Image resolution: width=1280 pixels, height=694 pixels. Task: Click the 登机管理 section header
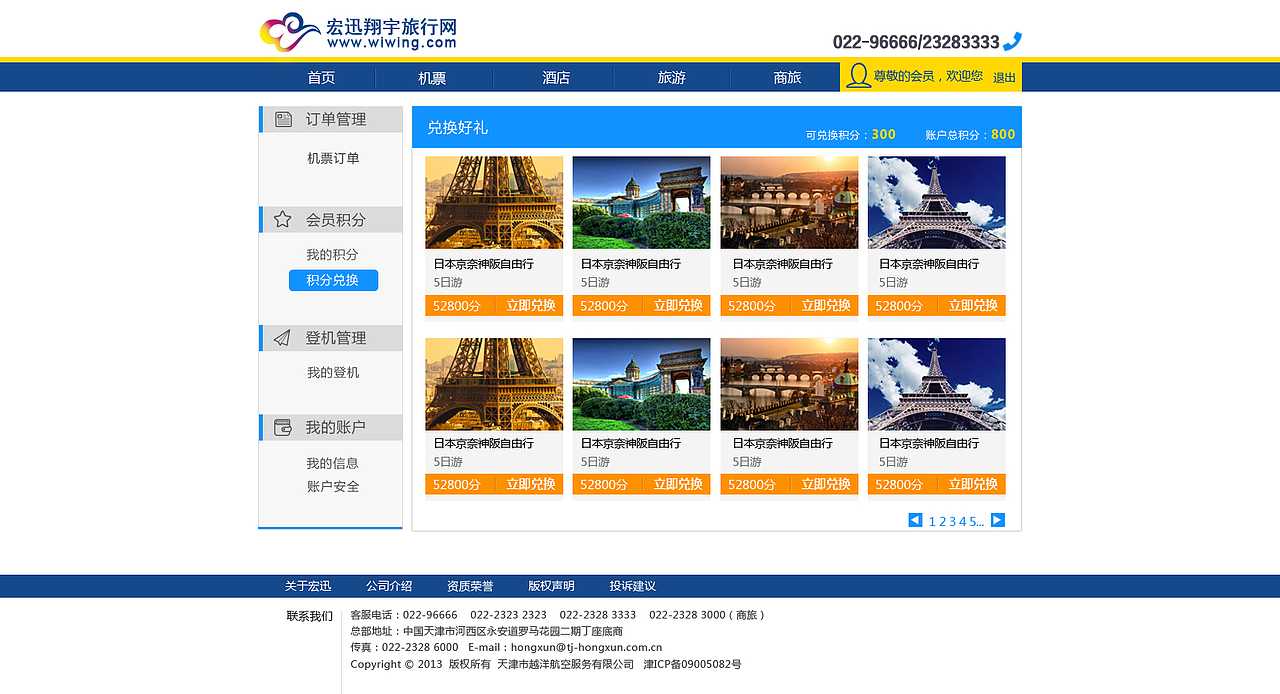point(331,338)
